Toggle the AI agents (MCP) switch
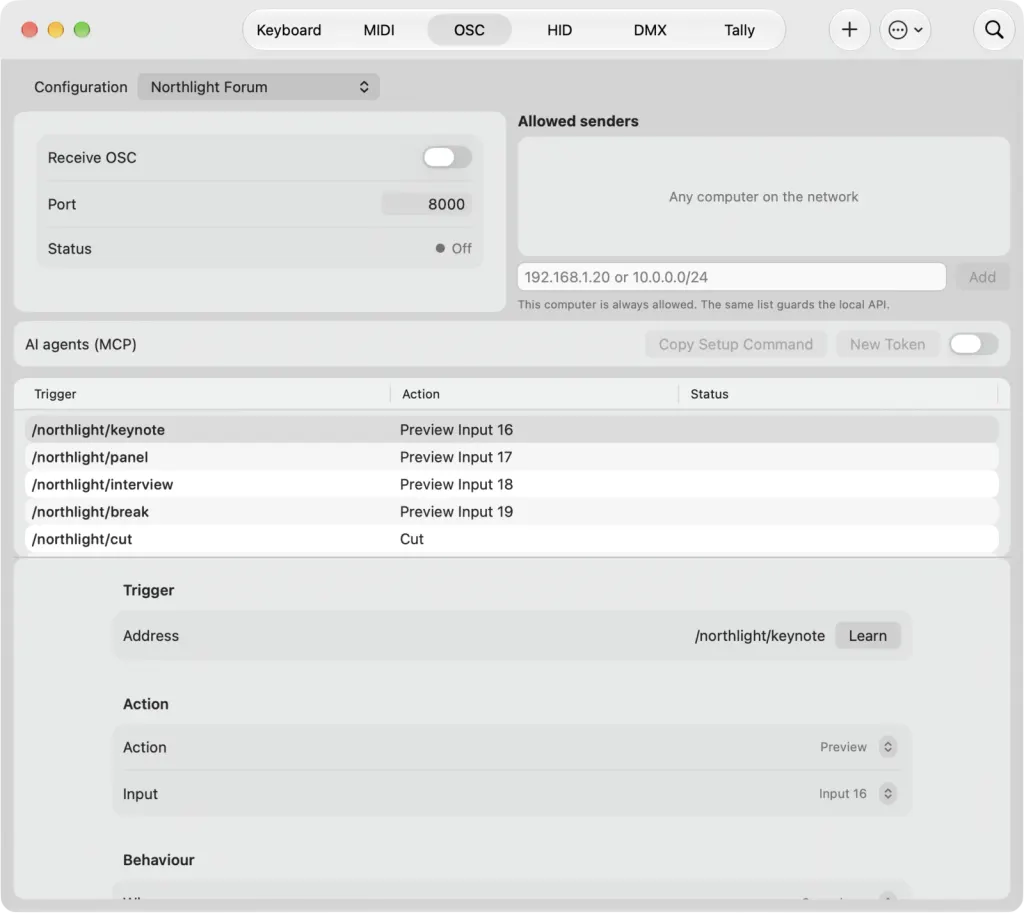 tap(973, 344)
